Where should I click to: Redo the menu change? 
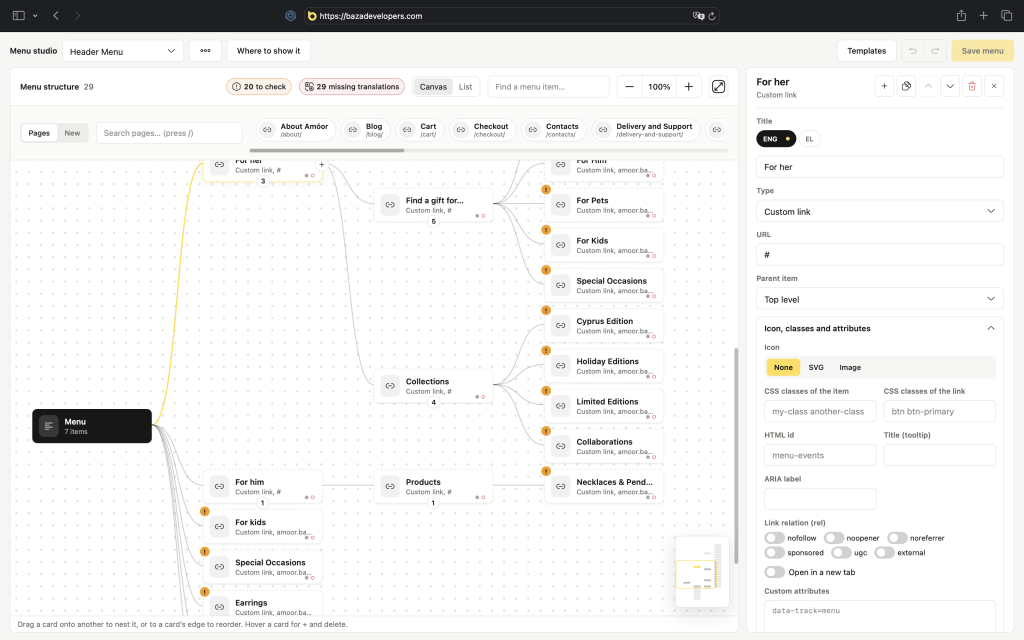(x=935, y=51)
